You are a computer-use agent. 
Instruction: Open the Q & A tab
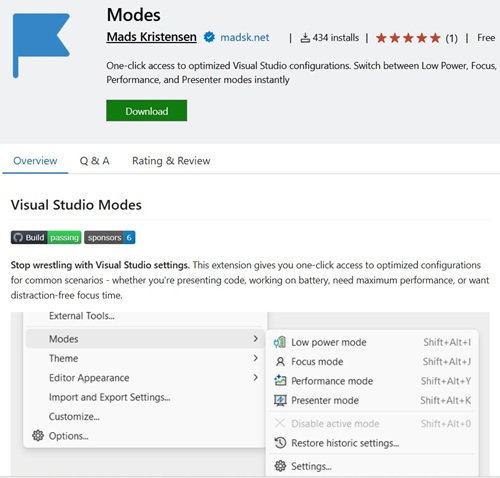coord(94,161)
